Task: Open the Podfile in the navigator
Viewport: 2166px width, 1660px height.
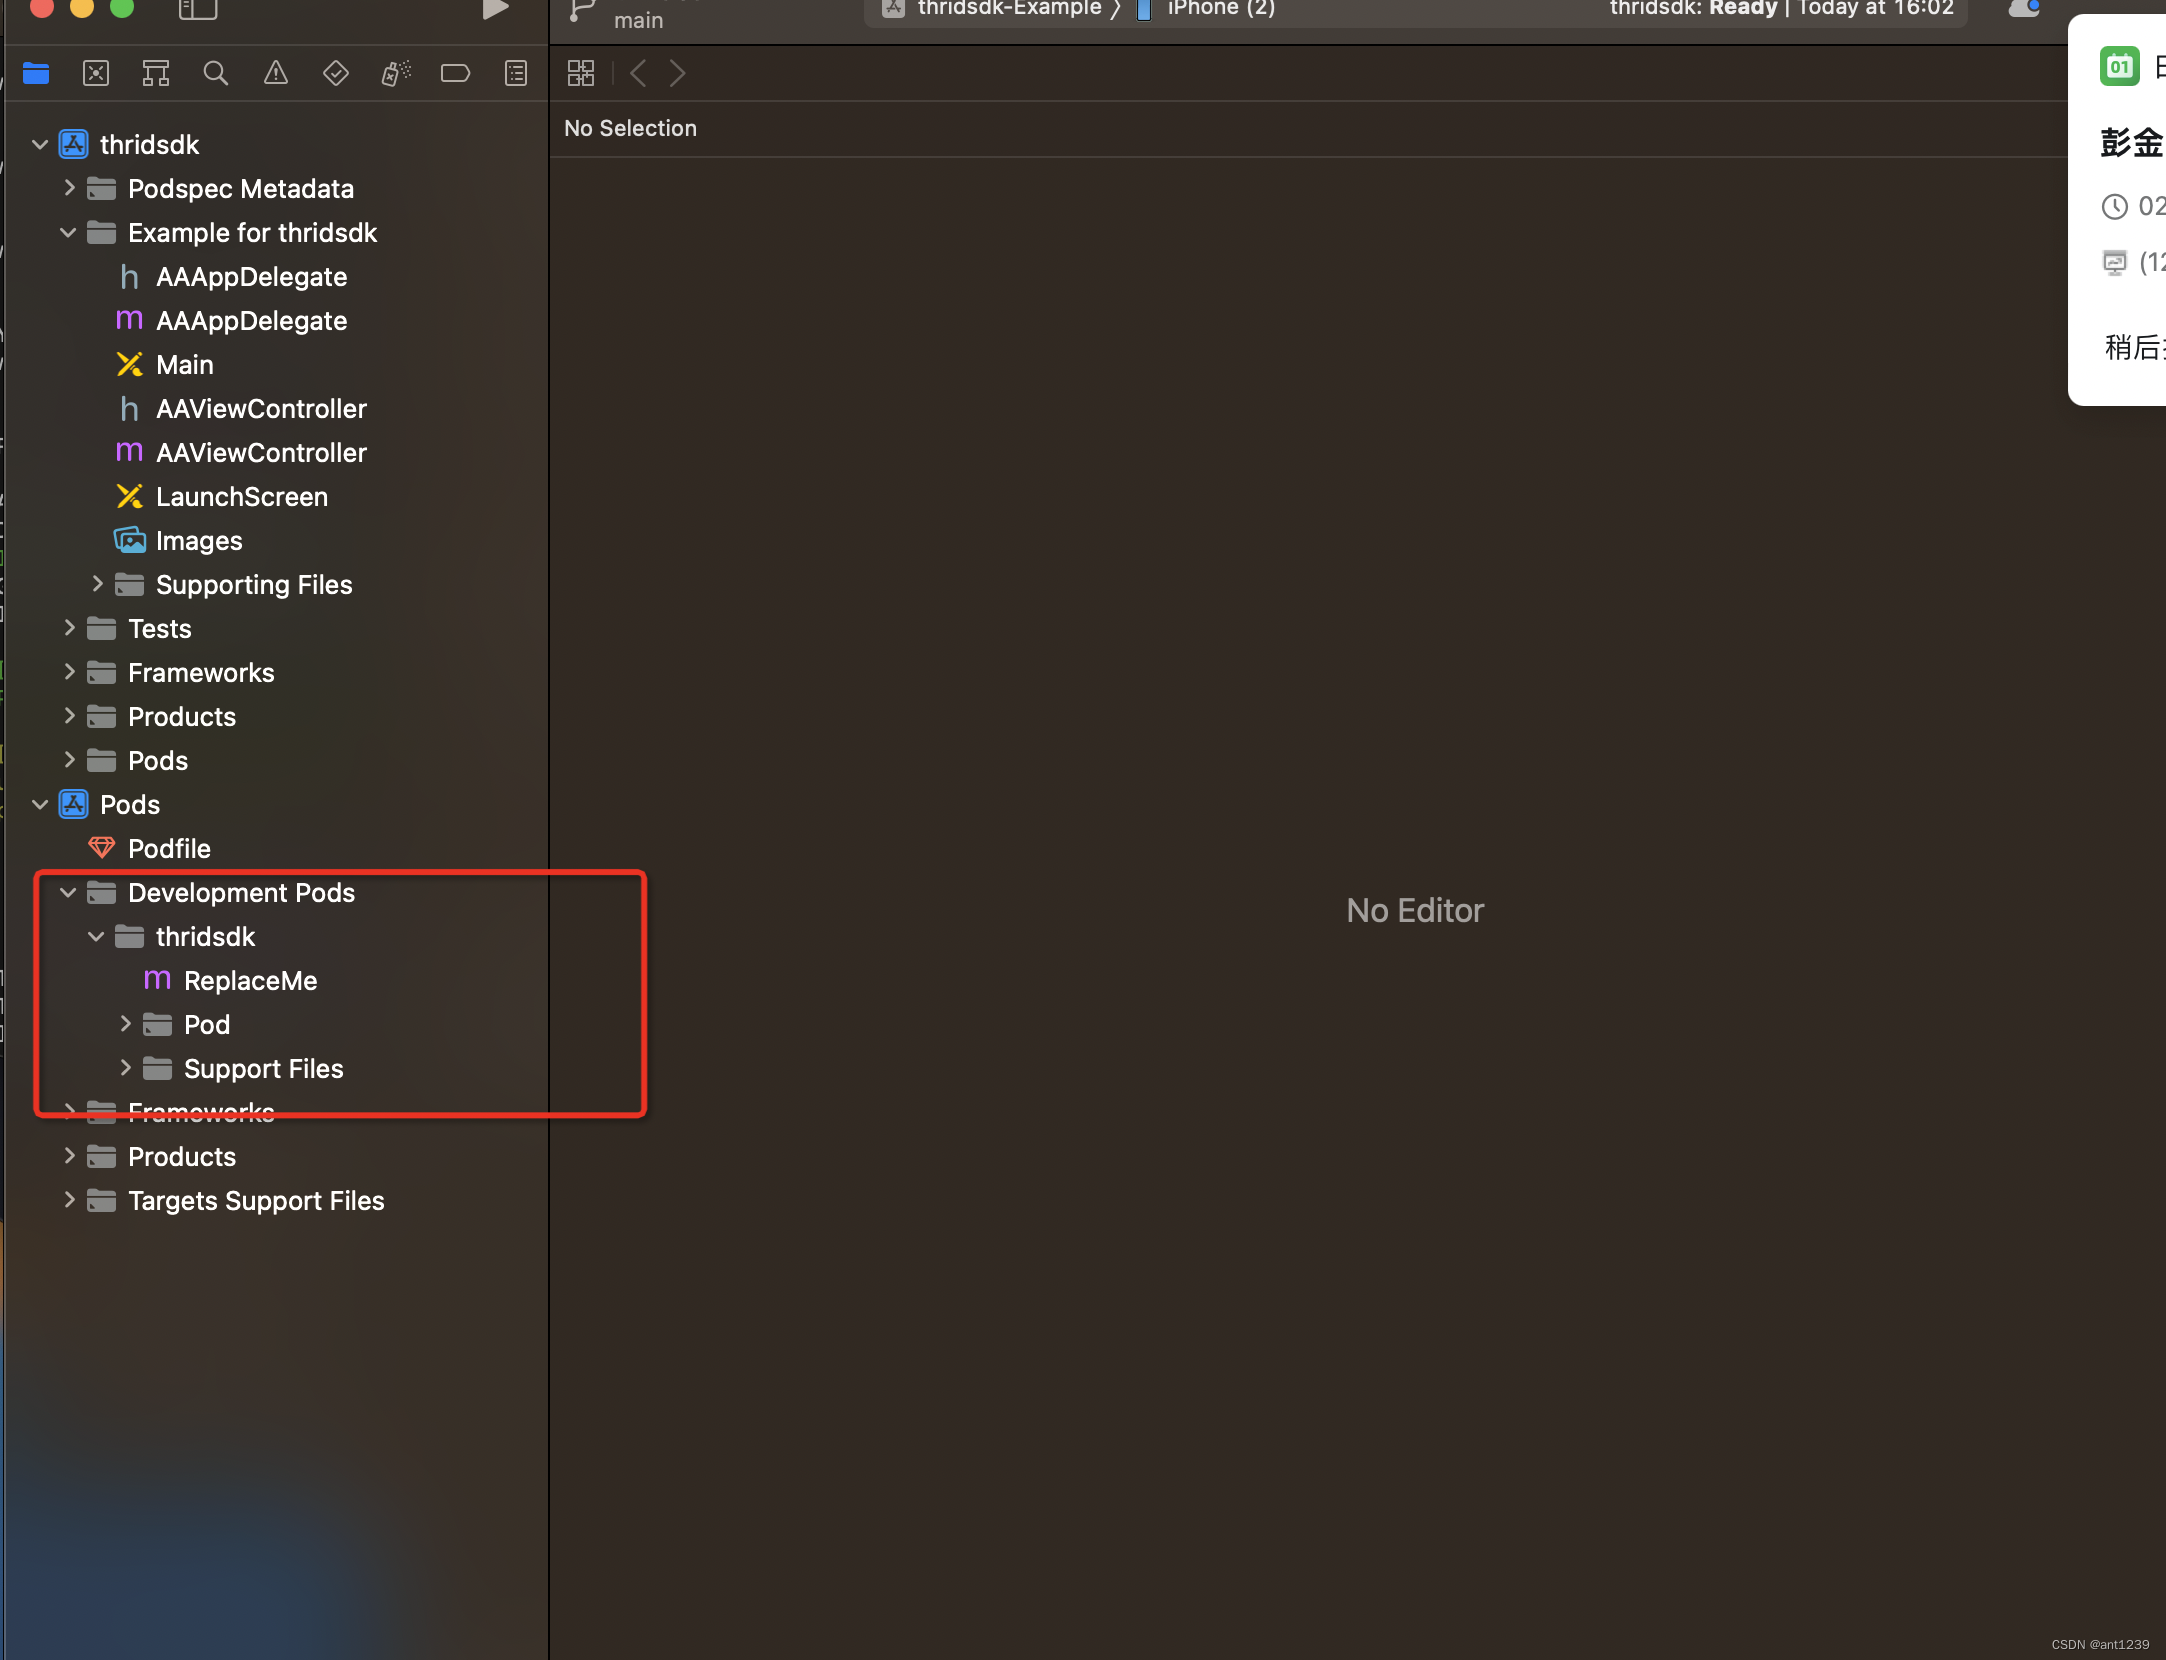Action: [x=169, y=849]
